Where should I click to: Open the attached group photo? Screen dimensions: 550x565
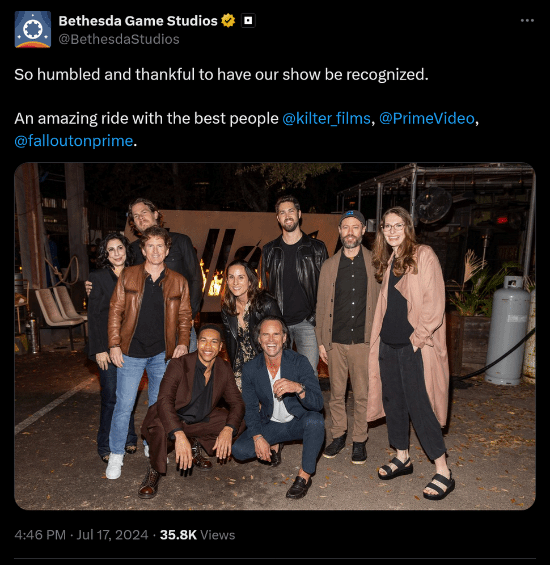click(x=275, y=336)
